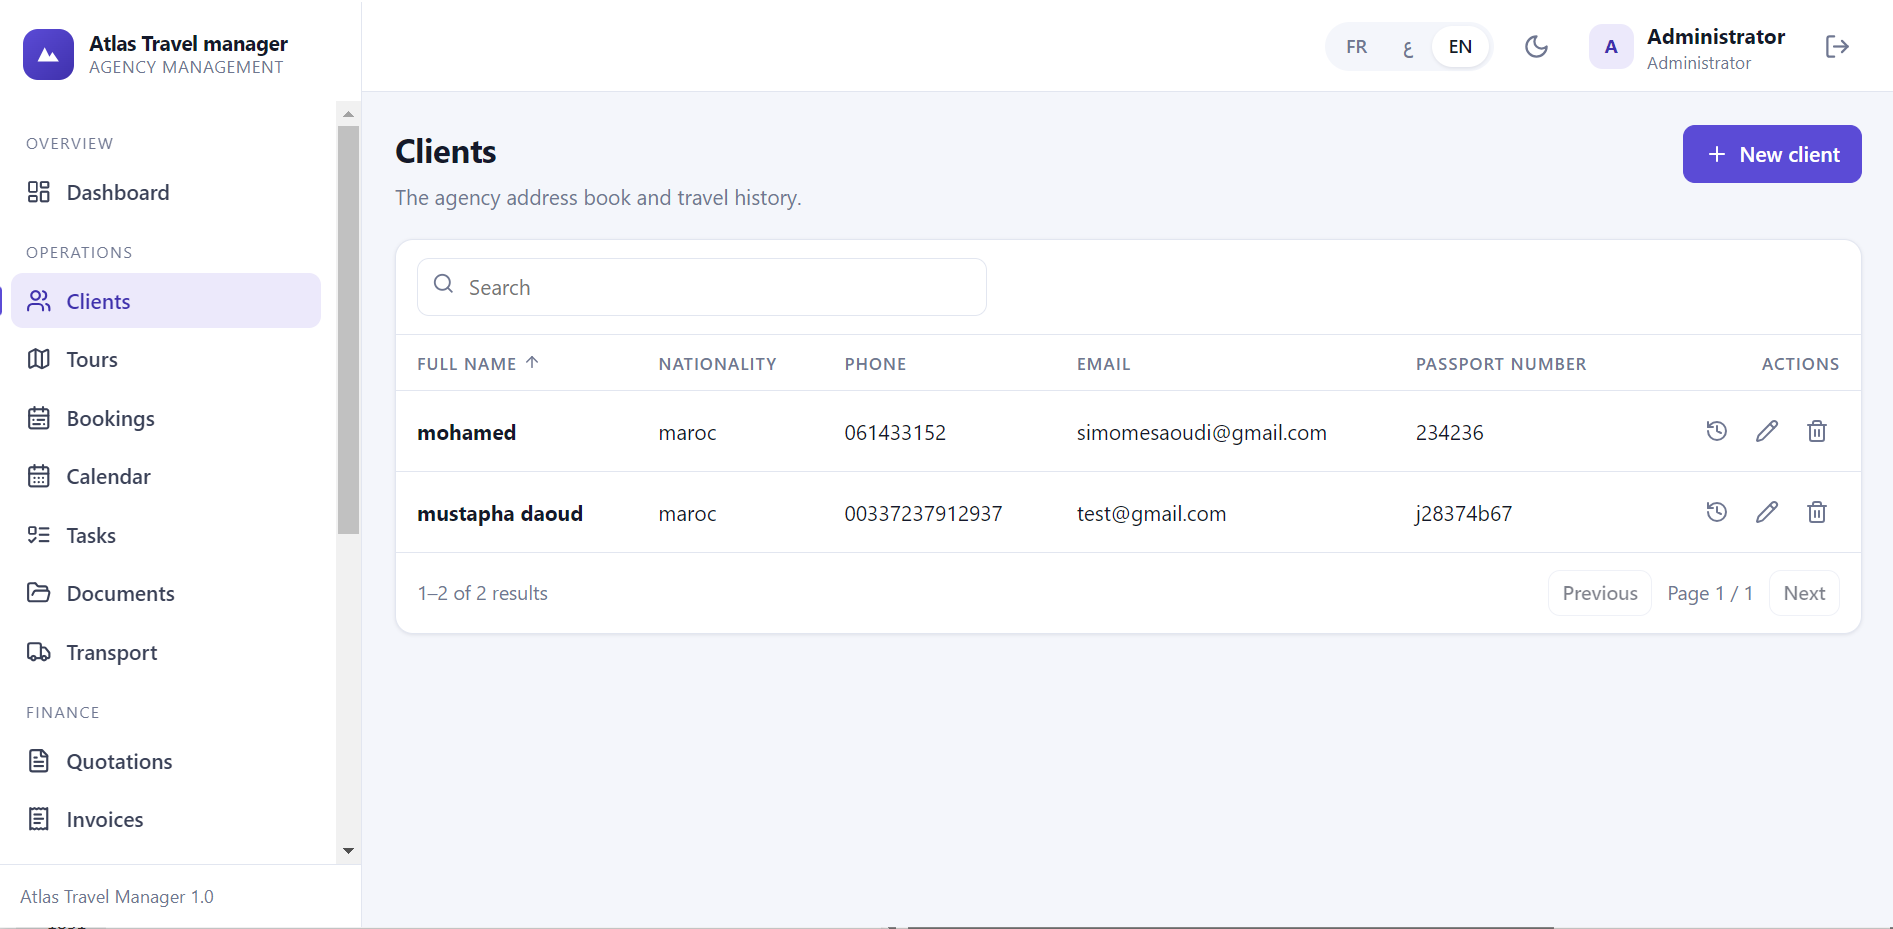Click the PHONE column header
Image resolution: width=1893 pixels, height=929 pixels.
tap(875, 364)
